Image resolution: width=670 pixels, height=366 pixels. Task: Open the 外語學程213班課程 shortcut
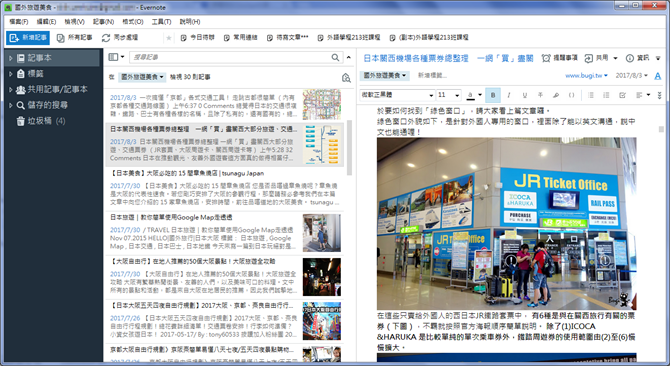[349, 38]
